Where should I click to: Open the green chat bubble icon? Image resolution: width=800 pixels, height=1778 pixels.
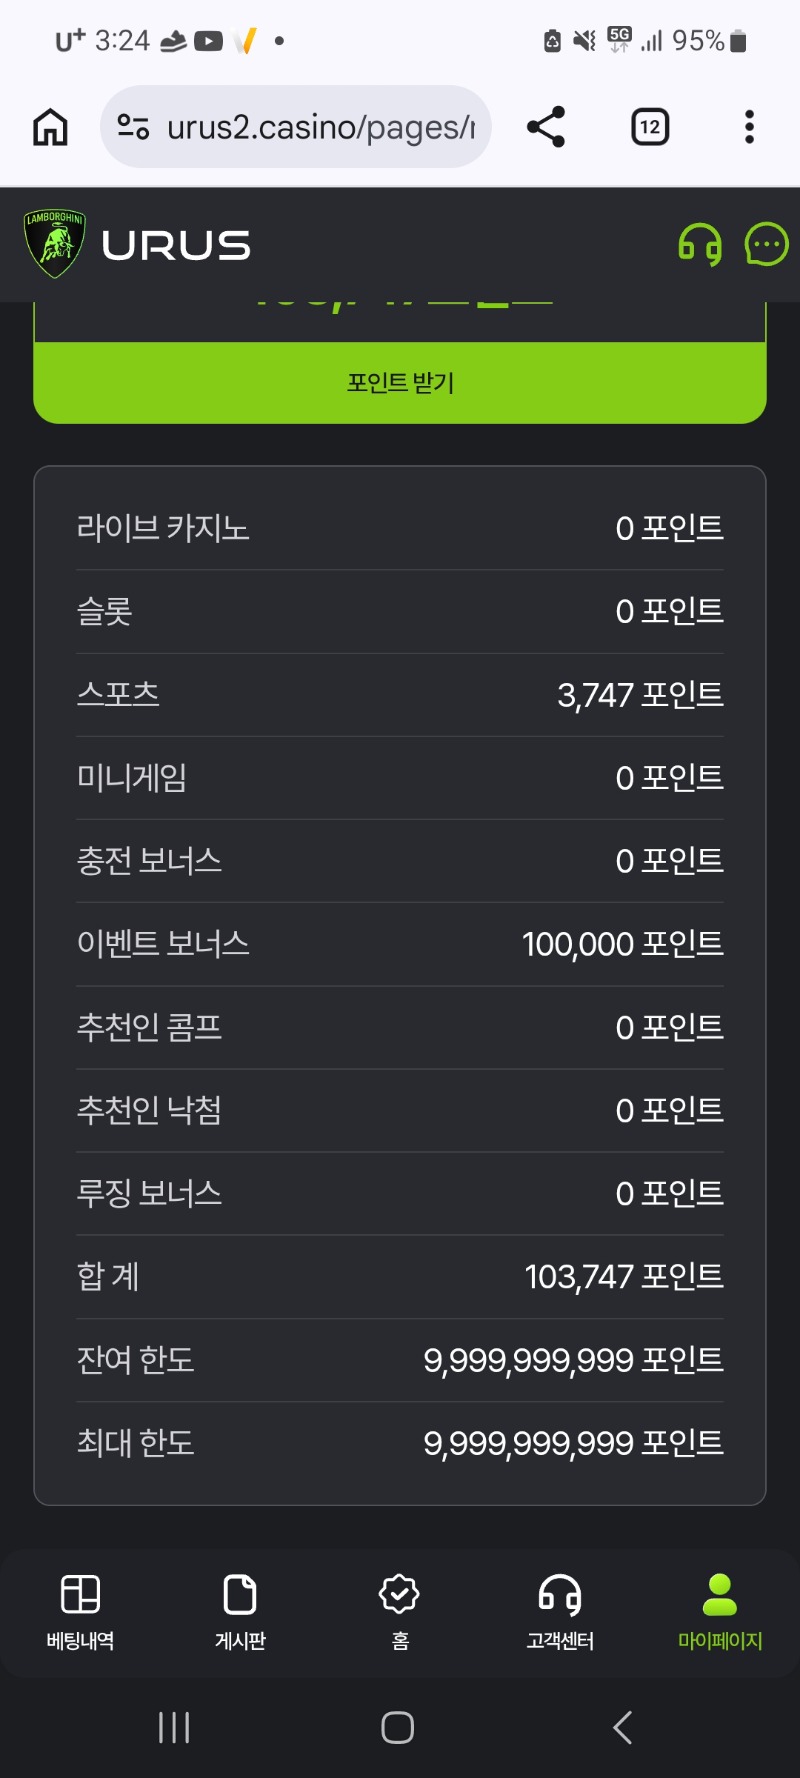(767, 244)
